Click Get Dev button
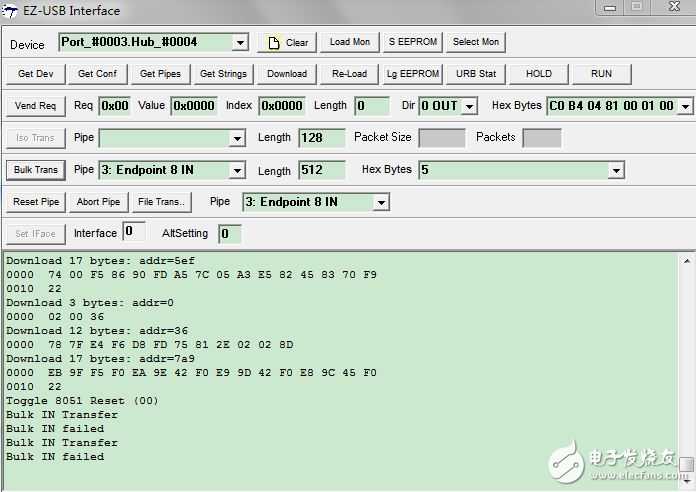The width and height of the screenshot is (696, 492). [36, 74]
